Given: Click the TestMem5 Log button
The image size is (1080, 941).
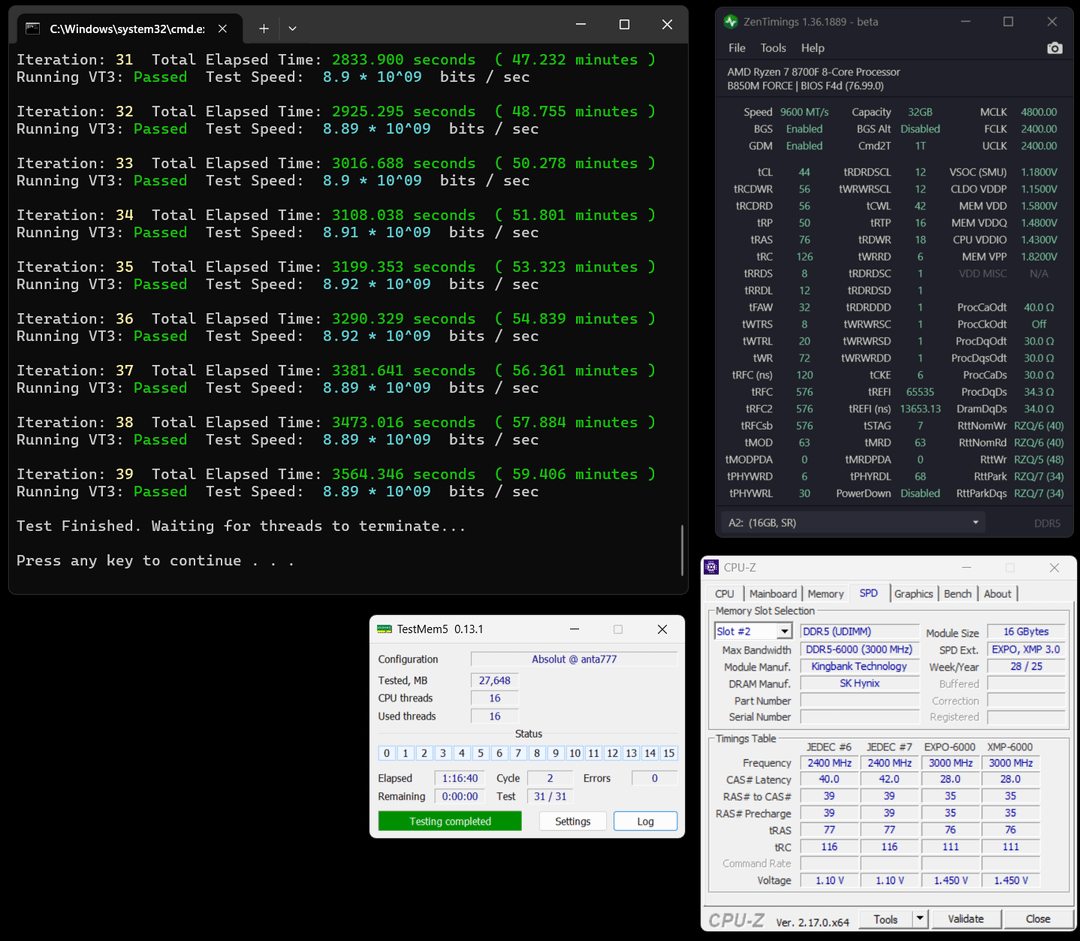Looking at the screenshot, I should point(645,821).
